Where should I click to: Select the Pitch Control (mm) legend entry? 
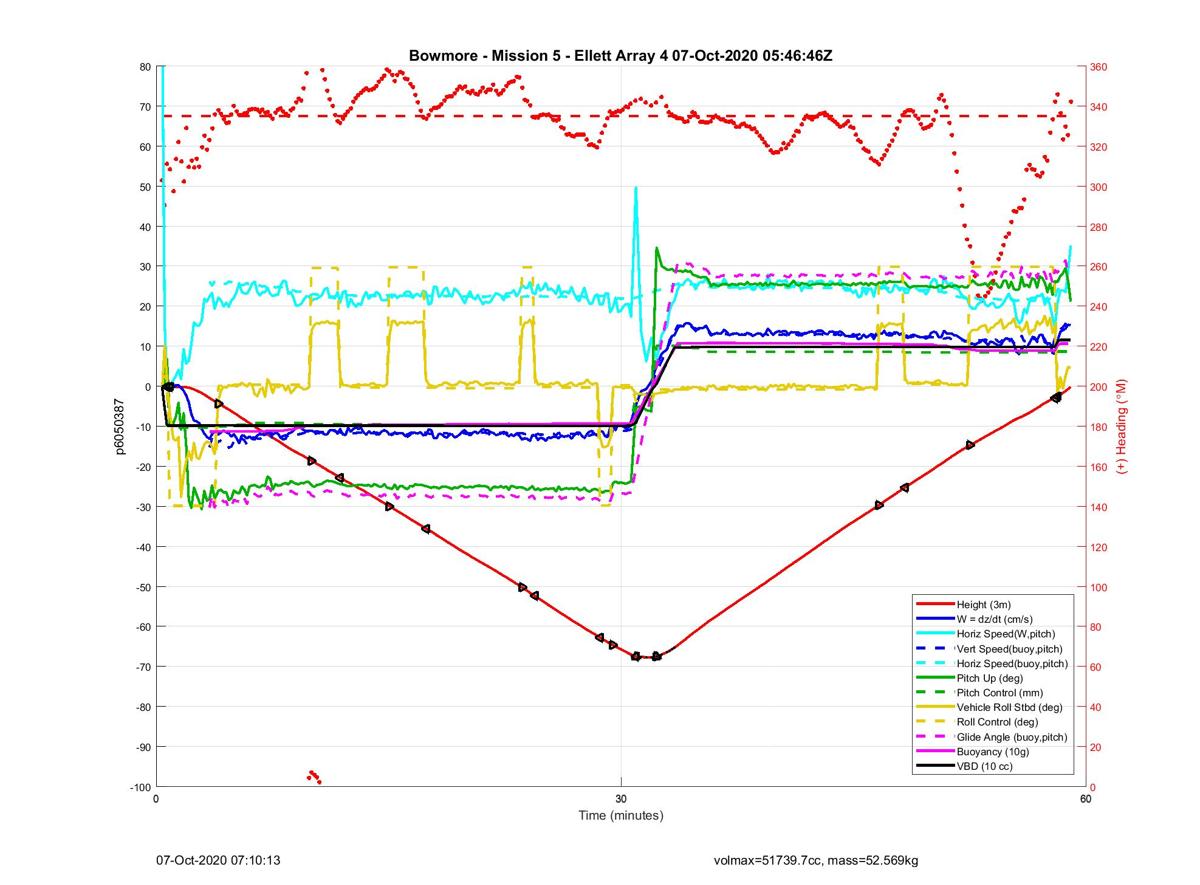[x=992, y=693]
